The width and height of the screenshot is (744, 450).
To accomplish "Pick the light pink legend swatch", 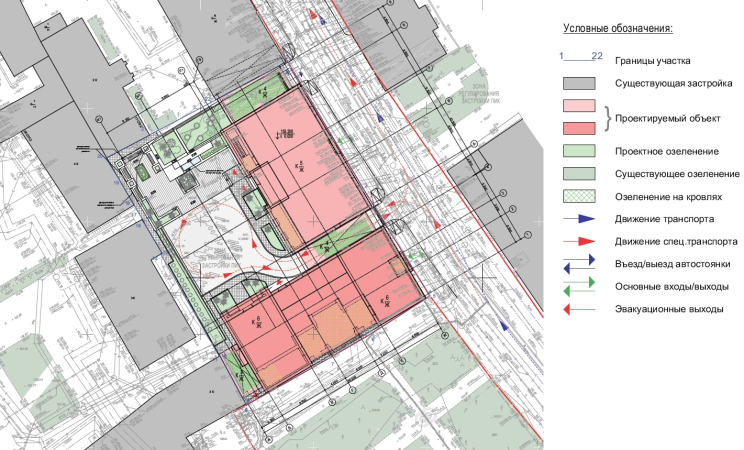I will click(x=580, y=106).
